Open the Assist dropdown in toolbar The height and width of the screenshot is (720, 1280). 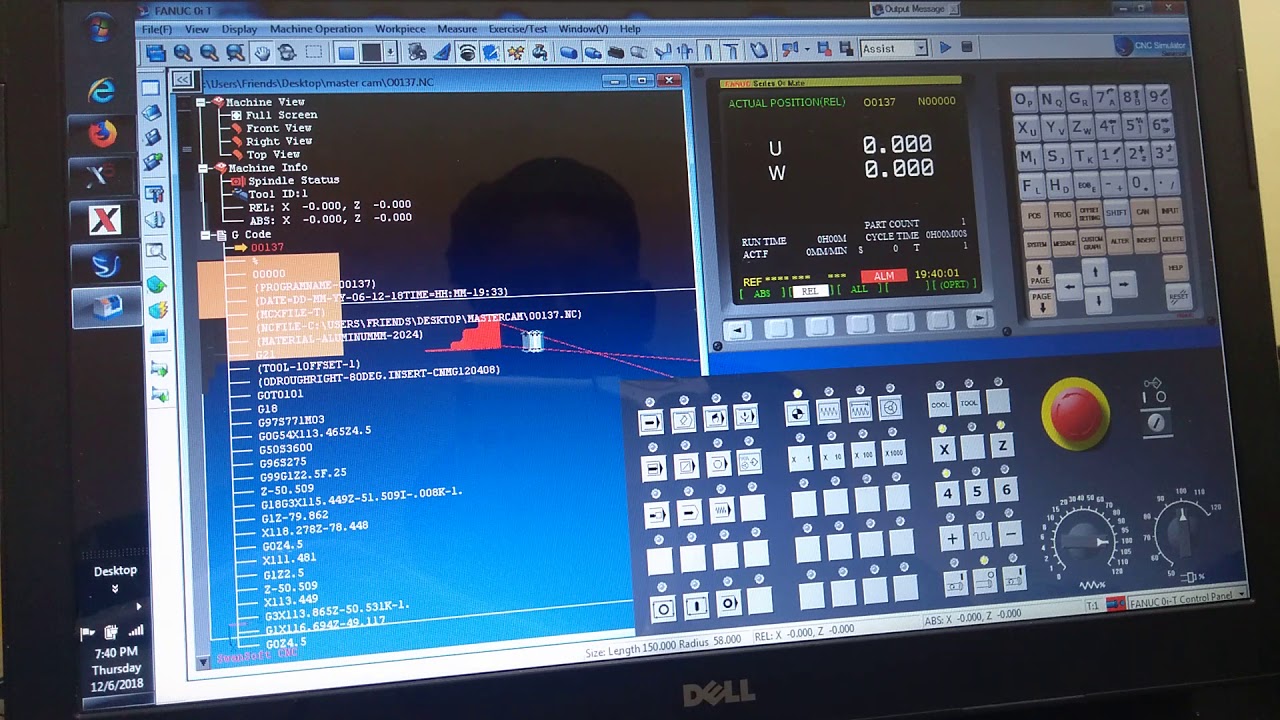pyautogui.click(x=921, y=48)
